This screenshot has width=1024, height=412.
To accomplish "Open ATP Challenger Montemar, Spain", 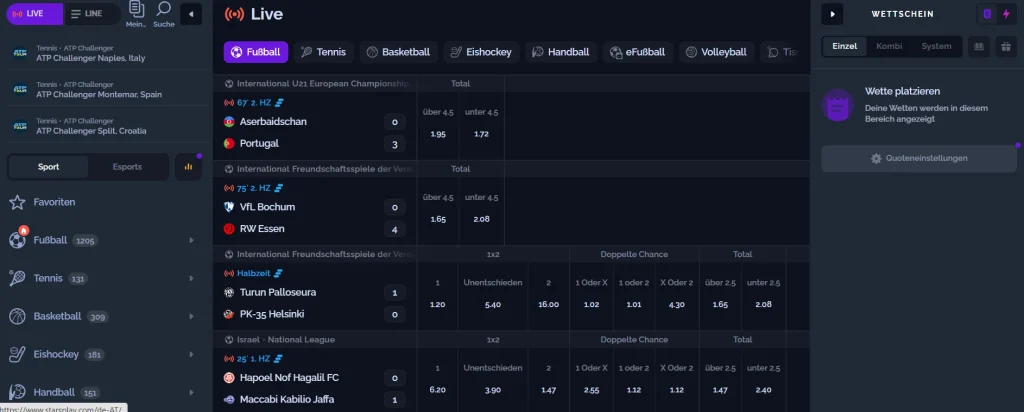I will (106, 89).
